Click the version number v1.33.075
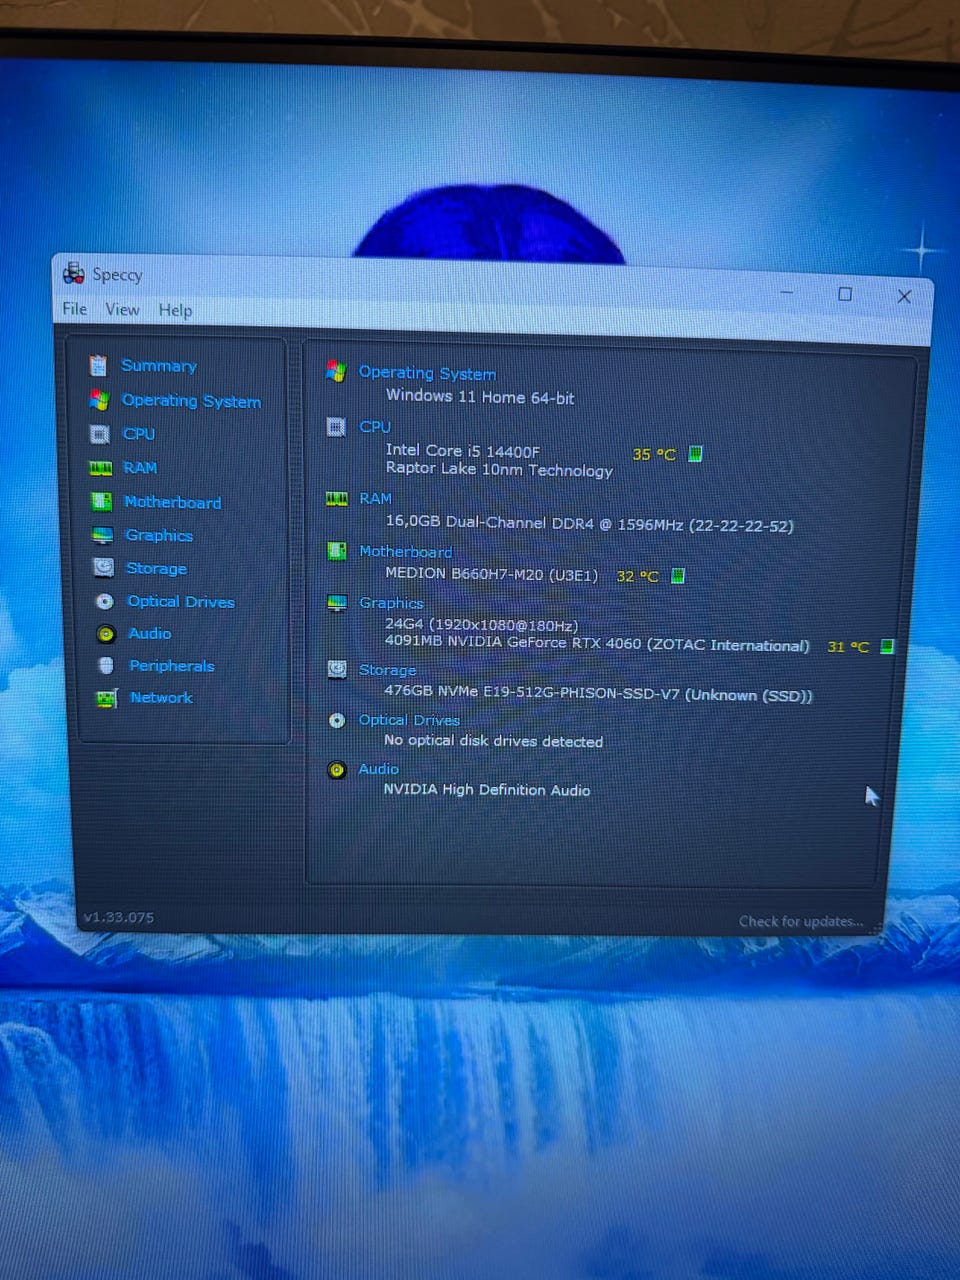The width and height of the screenshot is (960, 1280). tap(119, 917)
